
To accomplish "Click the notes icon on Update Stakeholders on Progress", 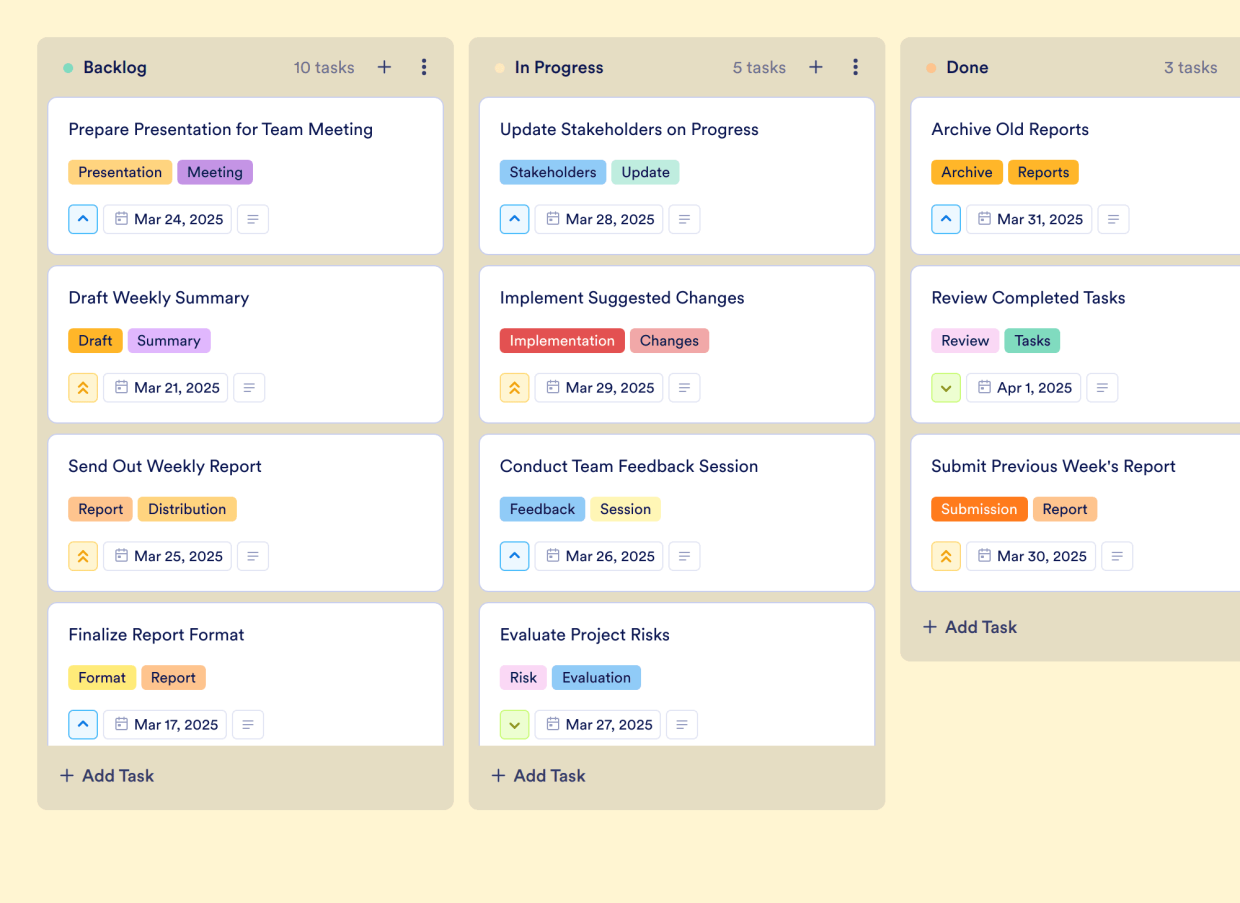I will [x=684, y=219].
